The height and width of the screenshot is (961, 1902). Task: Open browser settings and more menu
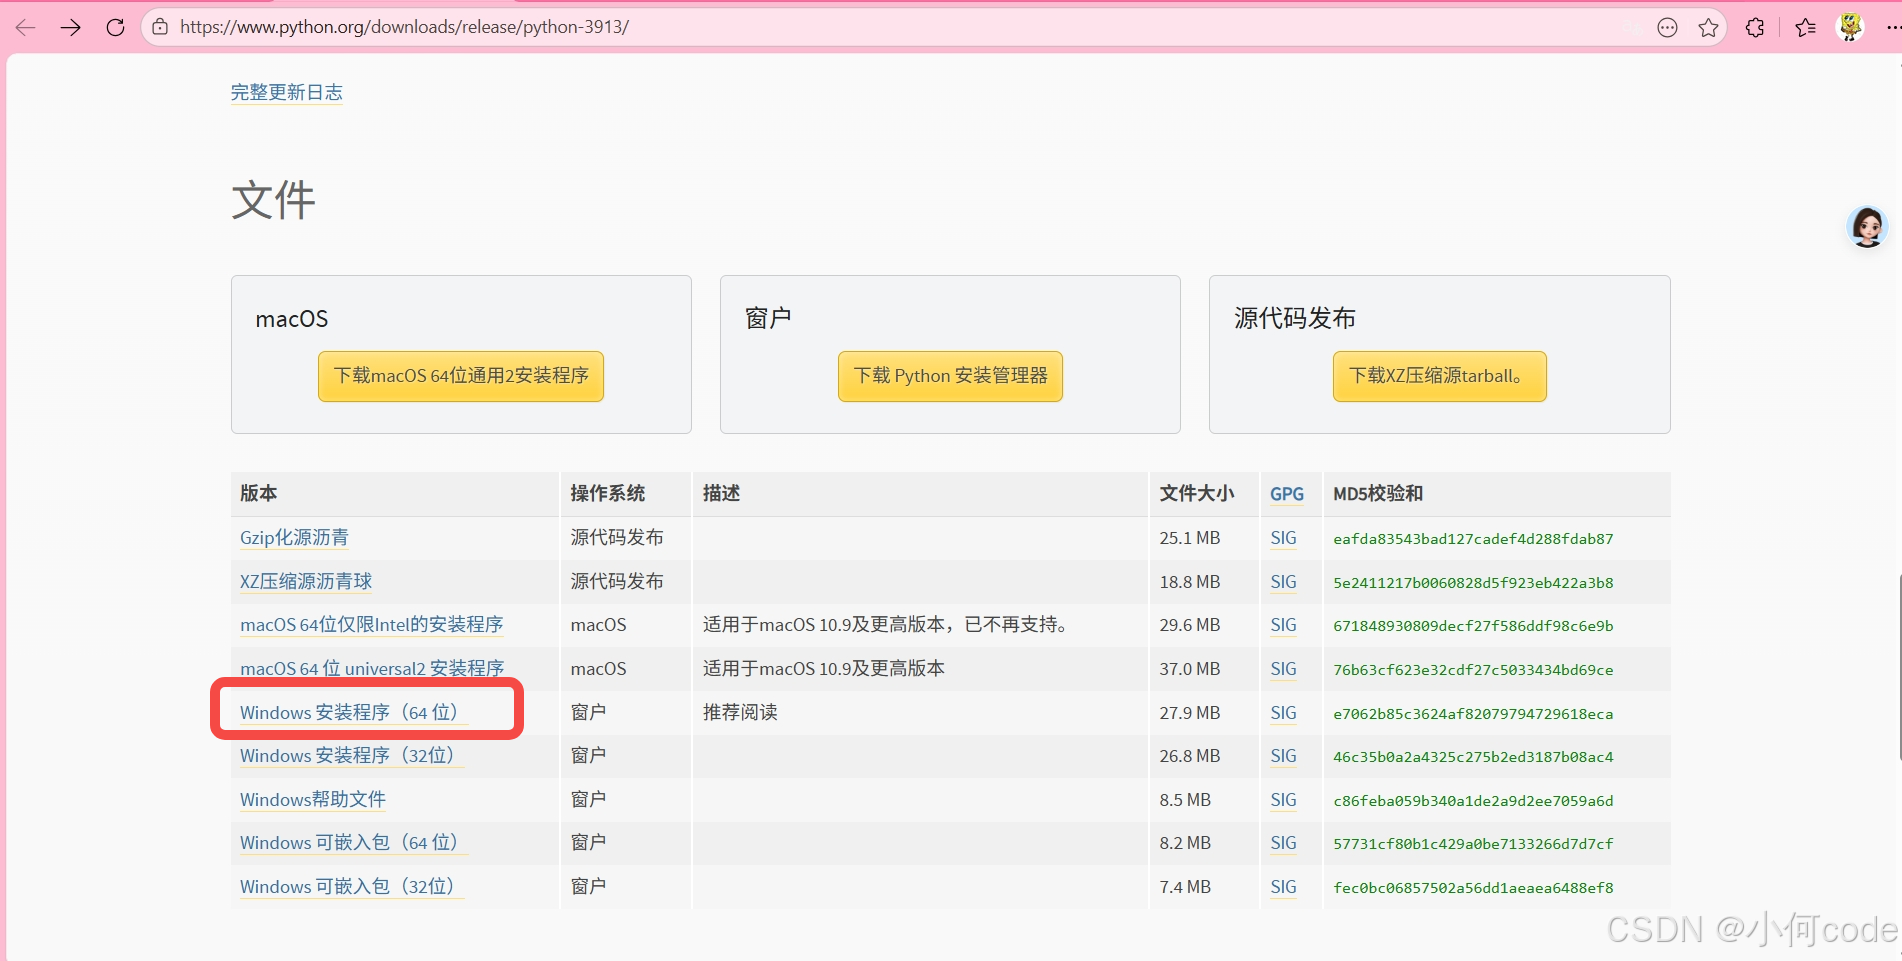click(x=1892, y=28)
